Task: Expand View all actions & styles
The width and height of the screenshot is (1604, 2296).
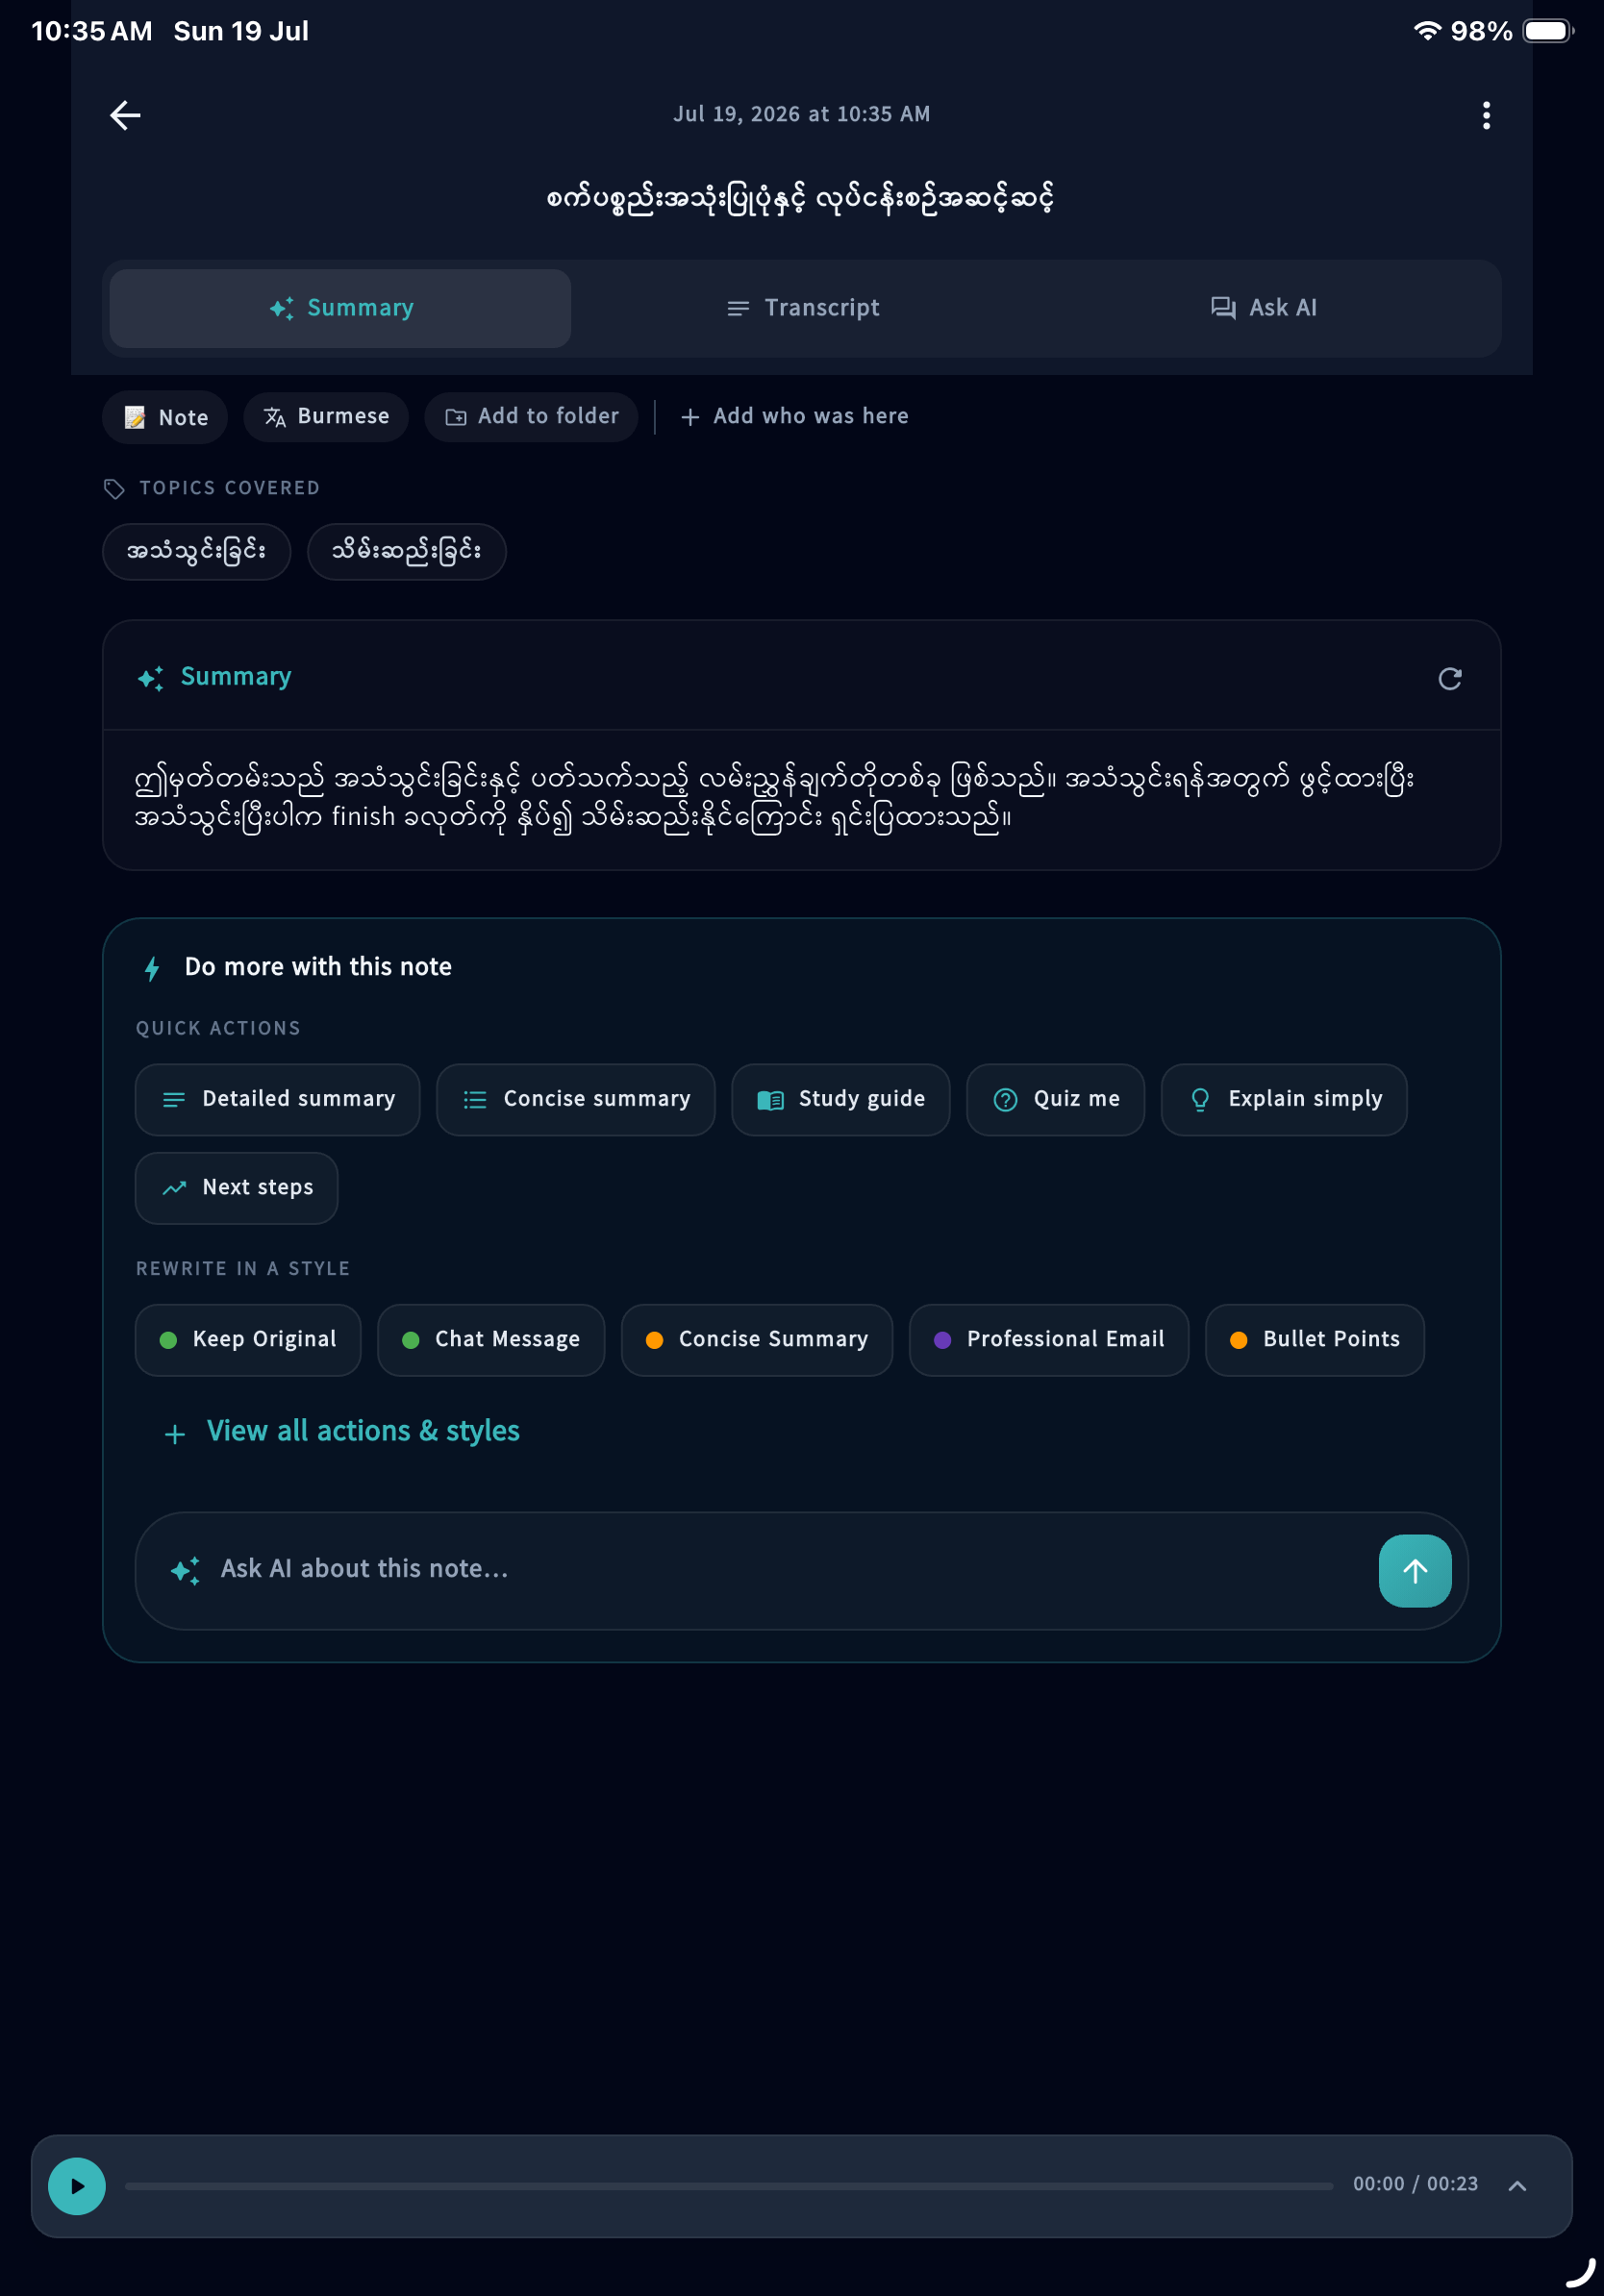Action: (x=342, y=1431)
